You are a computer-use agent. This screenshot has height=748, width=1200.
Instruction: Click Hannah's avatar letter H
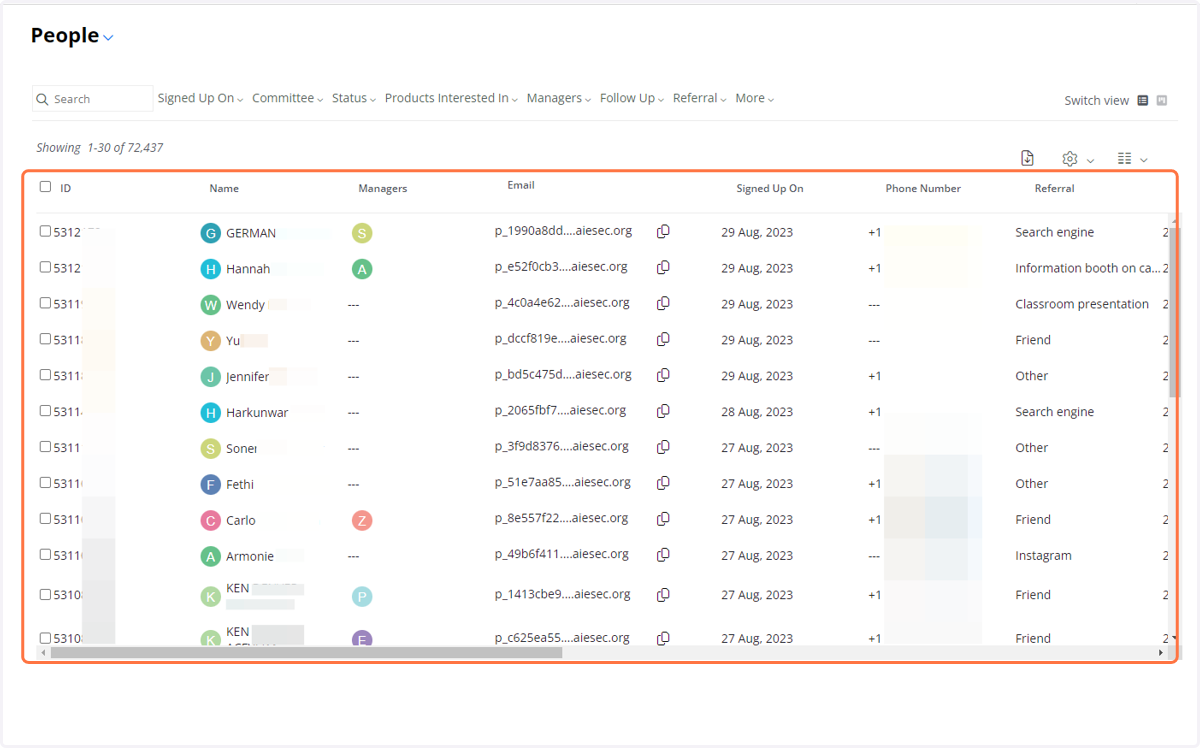210,269
